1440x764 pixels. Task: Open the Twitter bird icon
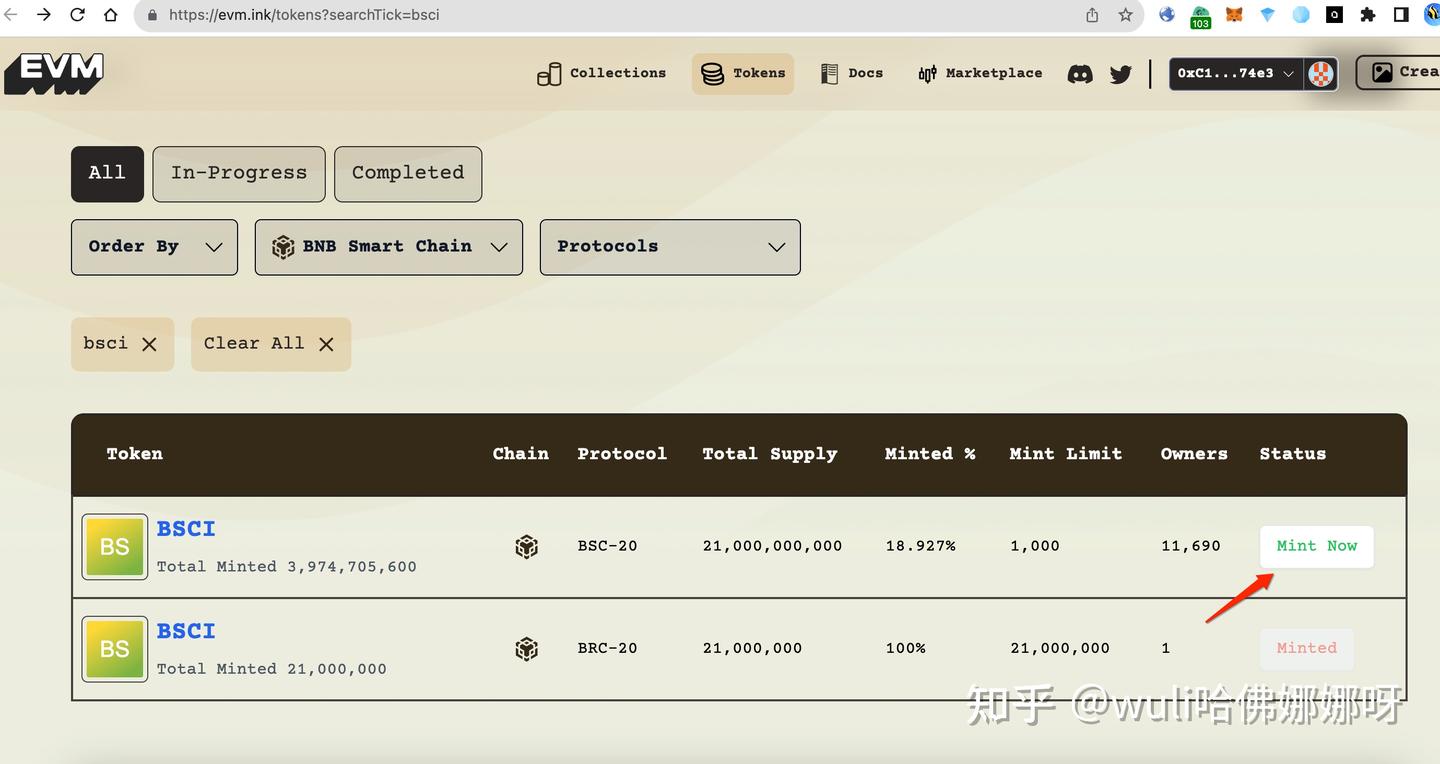click(1120, 74)
